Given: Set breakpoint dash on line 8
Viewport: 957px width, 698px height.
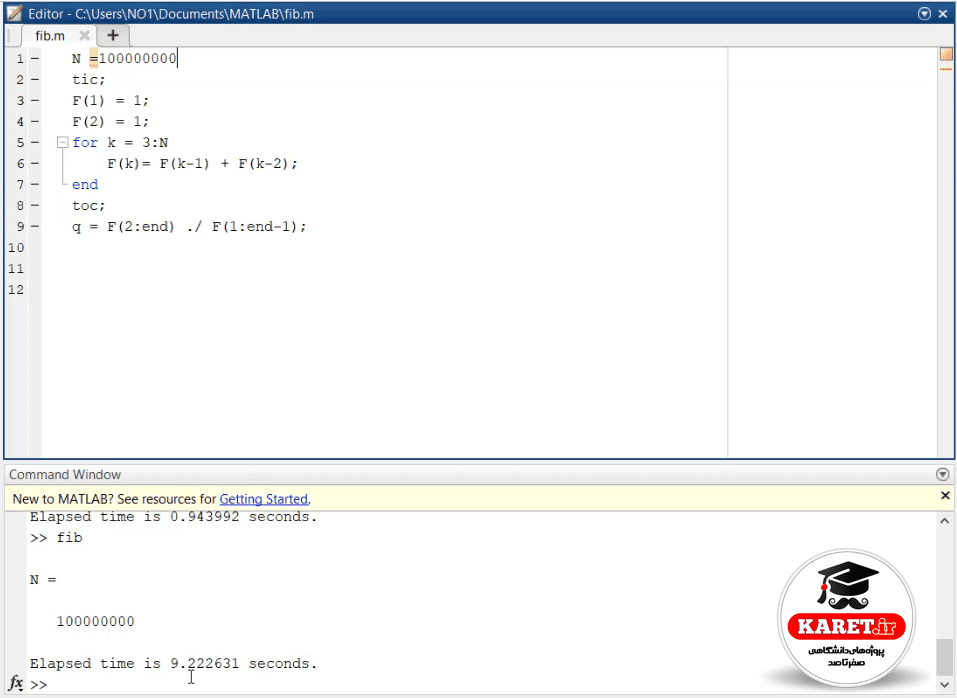Looking at the screenshot, I should [x=35, y=206].
